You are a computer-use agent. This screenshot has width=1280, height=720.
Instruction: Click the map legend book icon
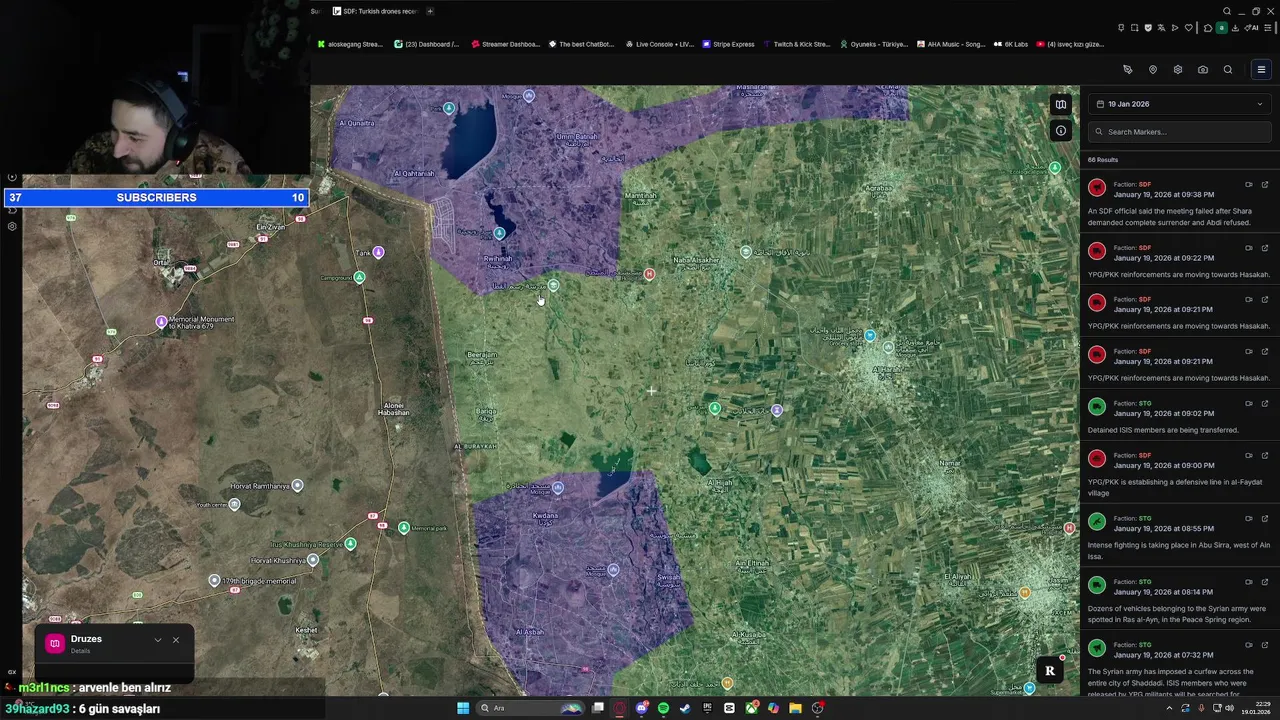coord(1060,104)
